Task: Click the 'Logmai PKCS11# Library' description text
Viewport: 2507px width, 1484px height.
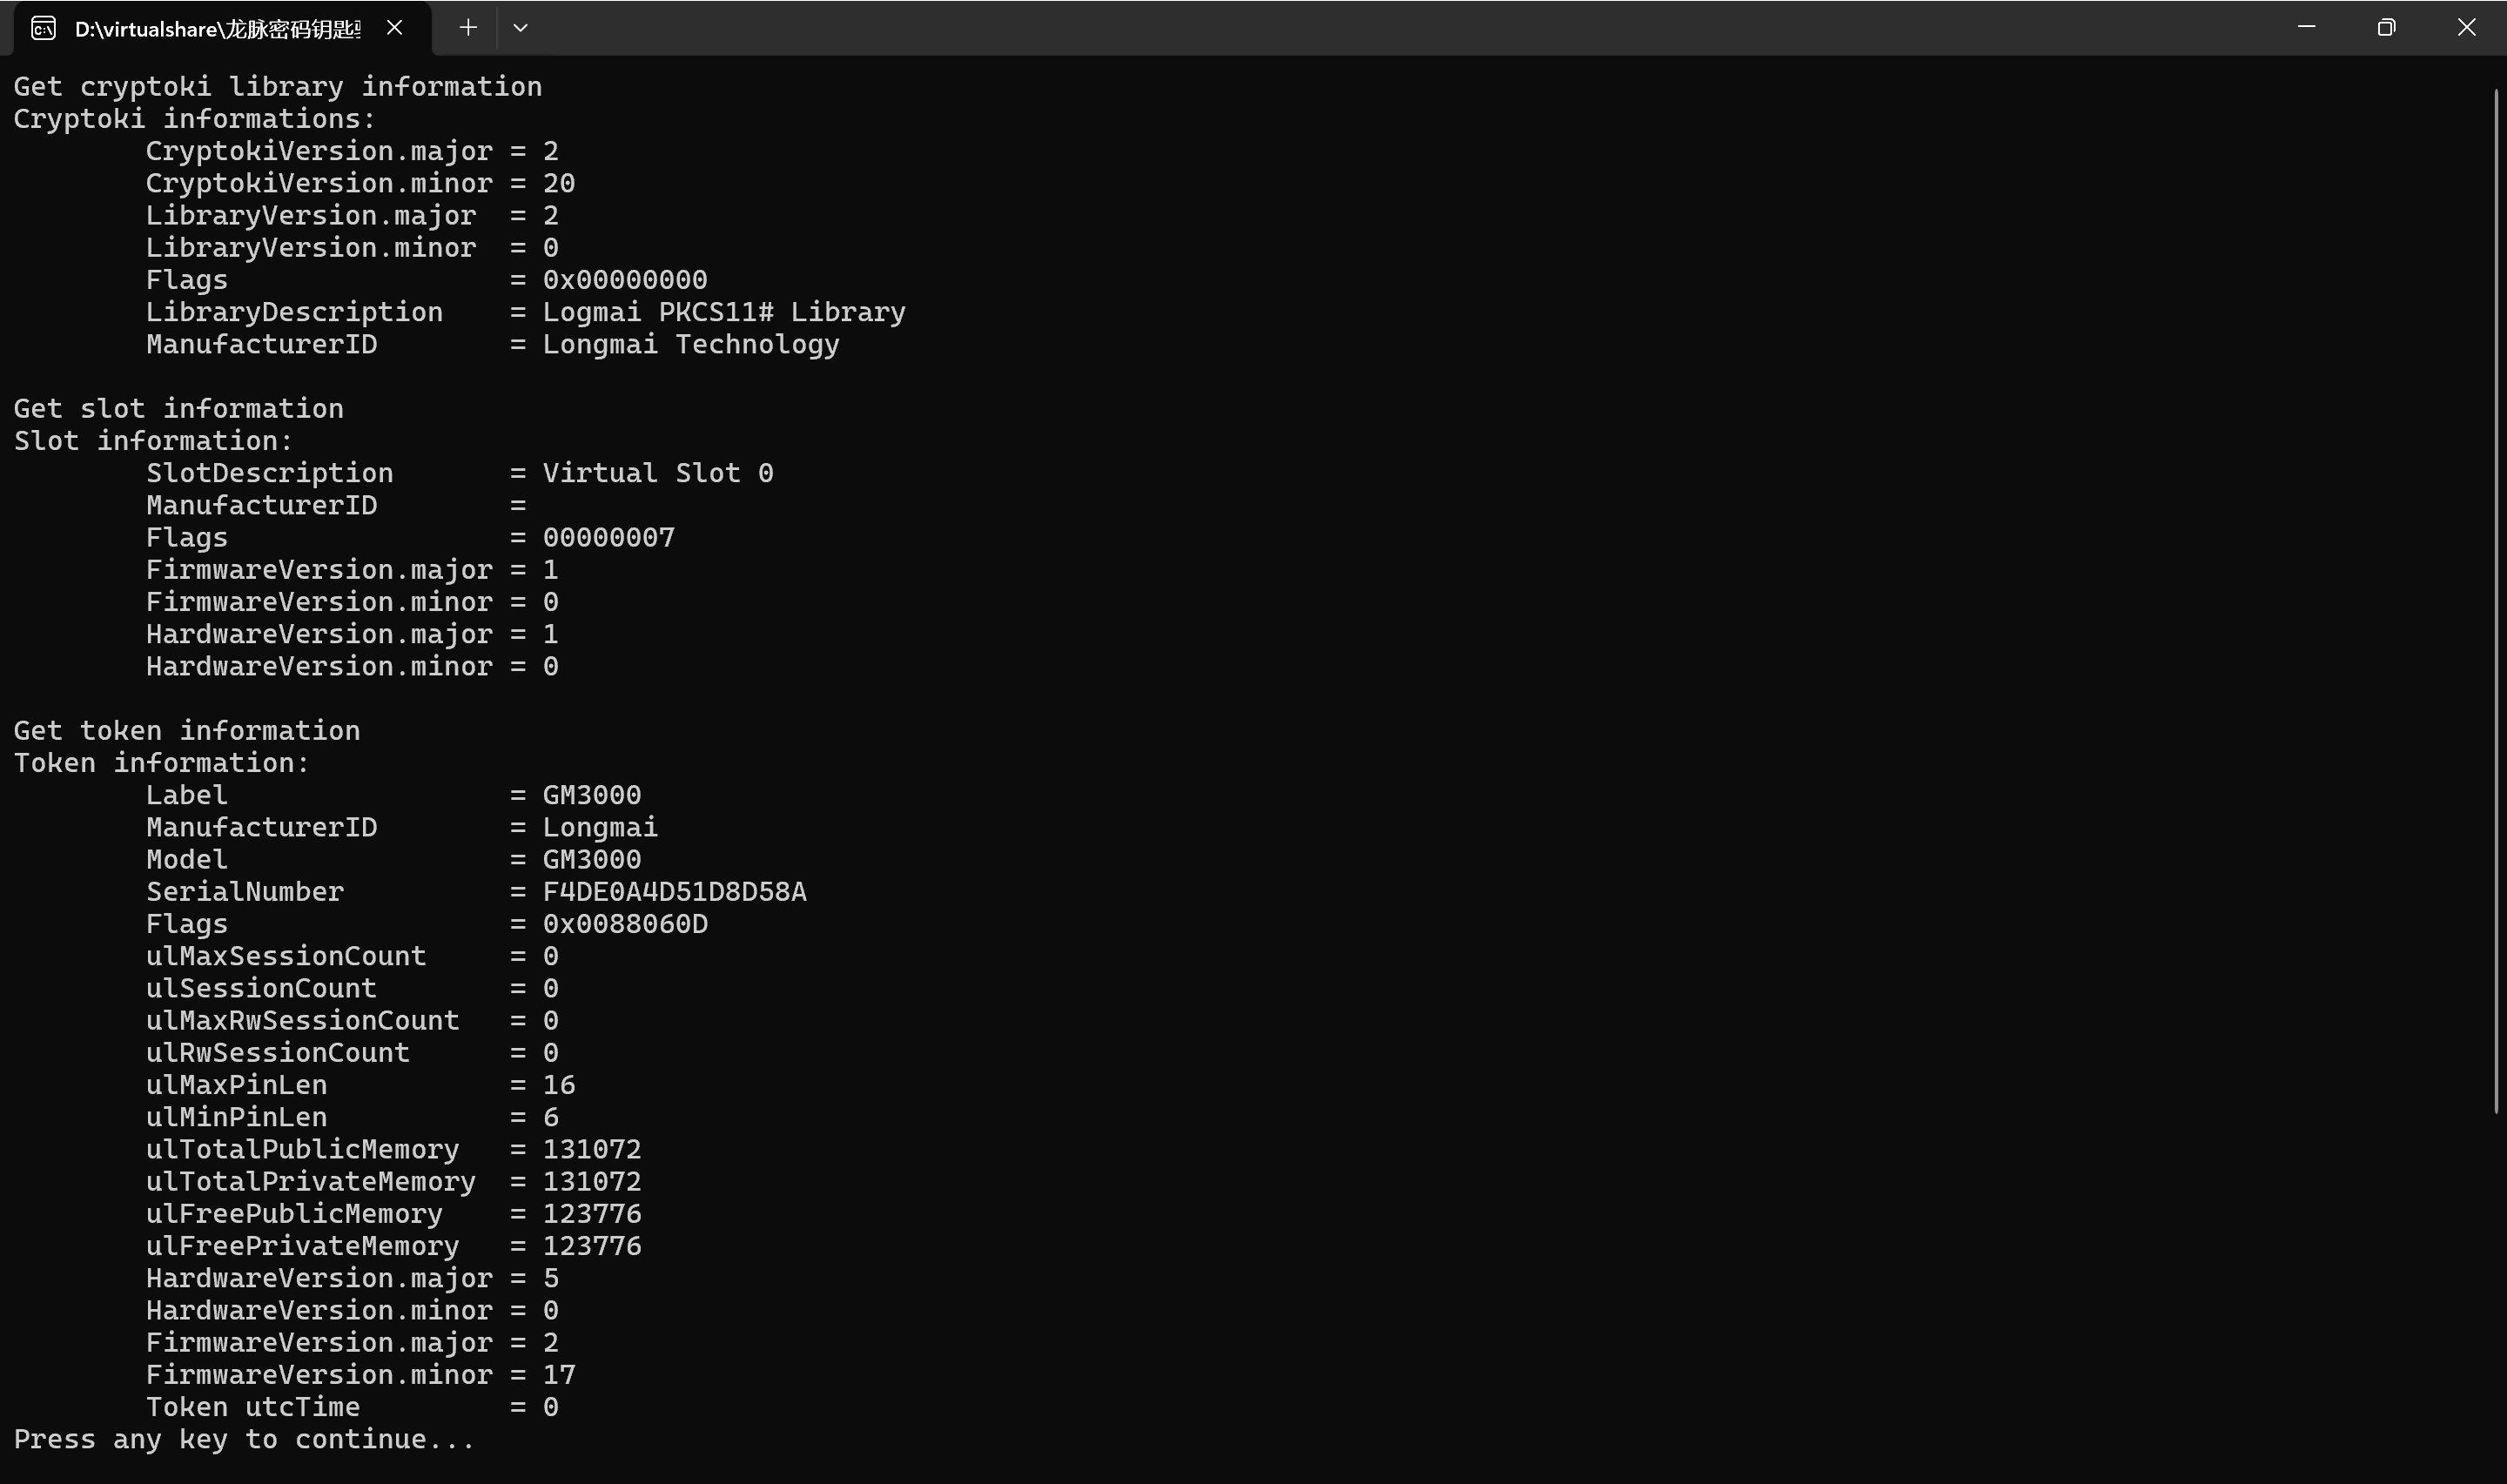Action: click(724, 312)
